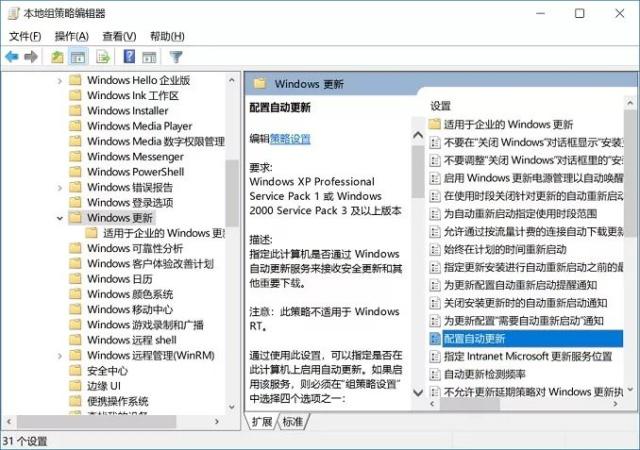Click the Filter funnel icon
The height and width of the screenshot is (450, 640).
point(176,57)
